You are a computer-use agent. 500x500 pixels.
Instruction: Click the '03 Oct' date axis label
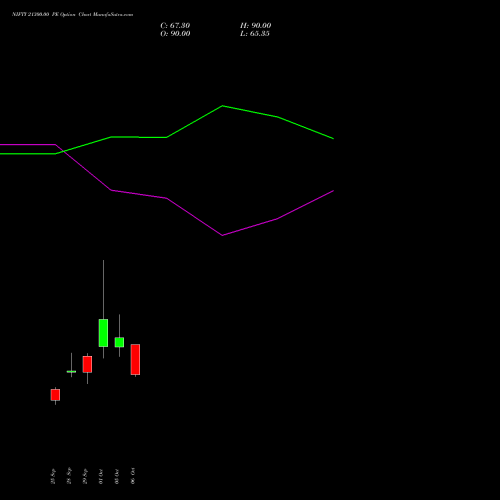[117, 476]
